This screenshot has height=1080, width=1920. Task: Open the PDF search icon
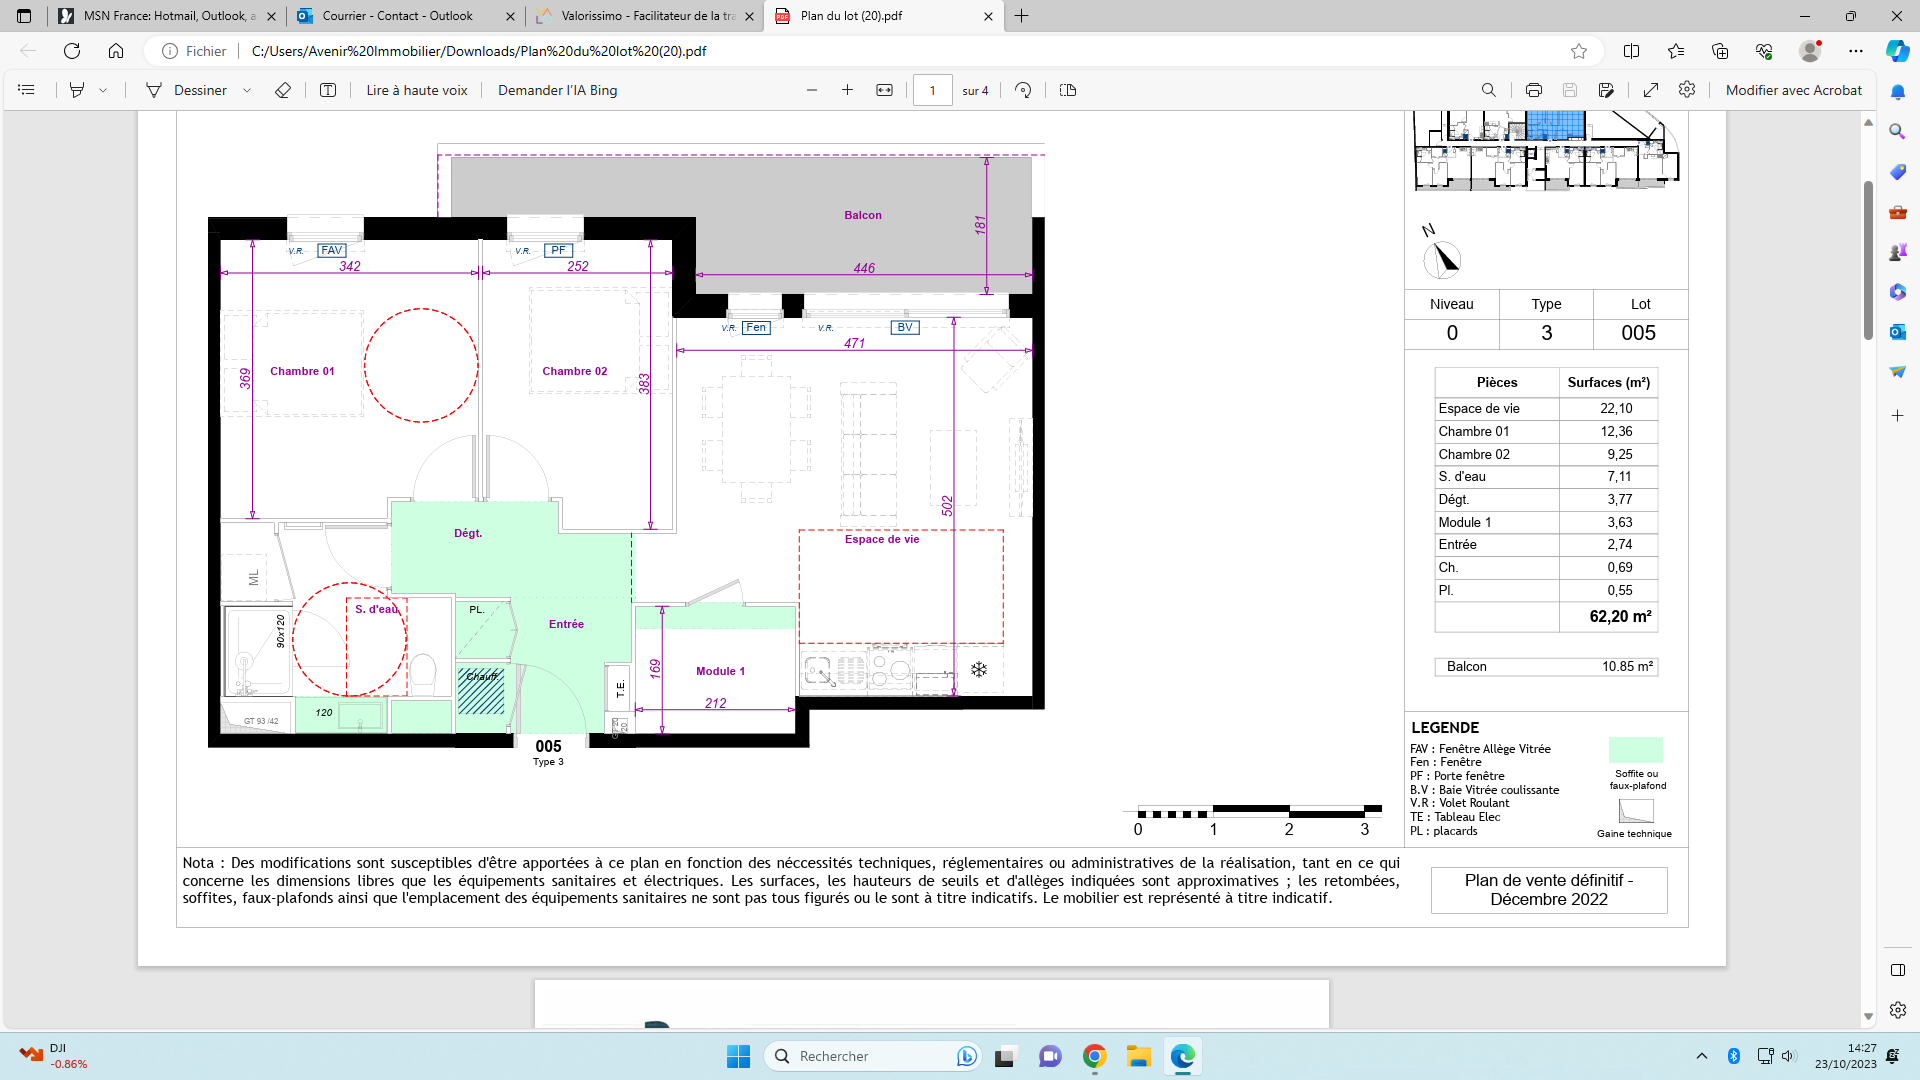coord(1489,90)
